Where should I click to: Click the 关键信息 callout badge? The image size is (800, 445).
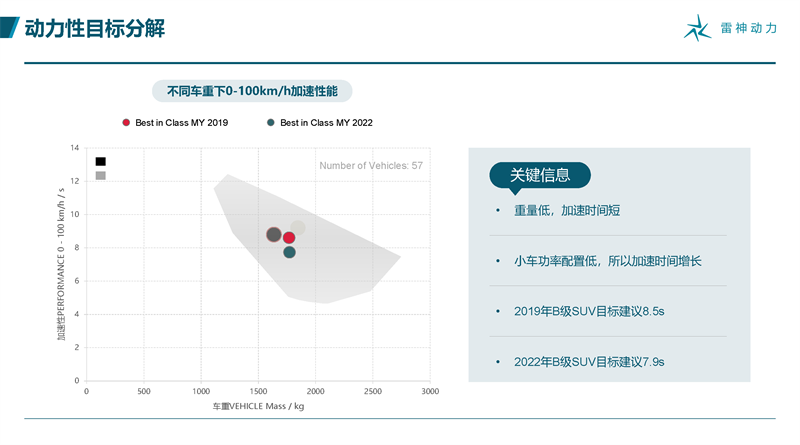tap(540, 176)
